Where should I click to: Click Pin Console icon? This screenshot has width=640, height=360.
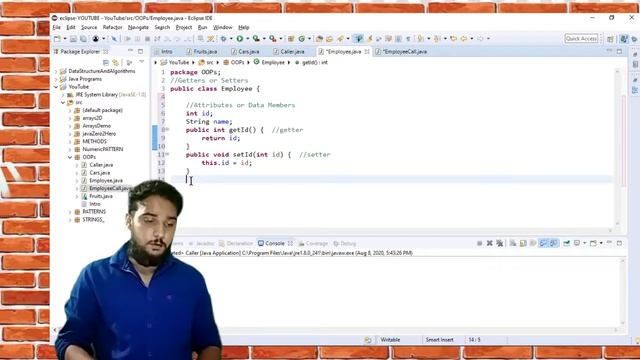(567, 243)
